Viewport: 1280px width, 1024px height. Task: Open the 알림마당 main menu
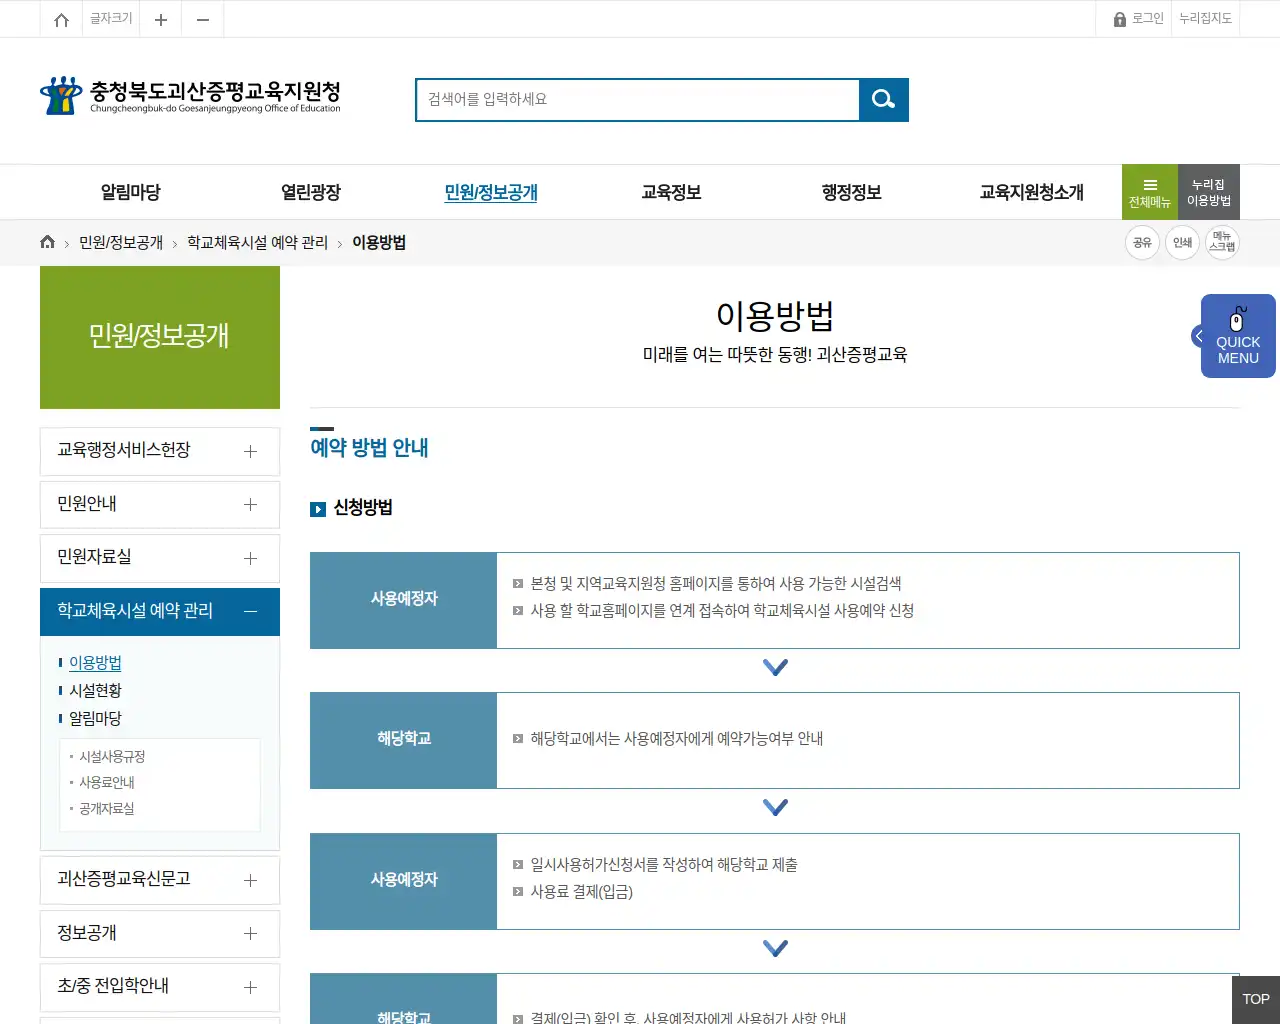tap(131, 192)
